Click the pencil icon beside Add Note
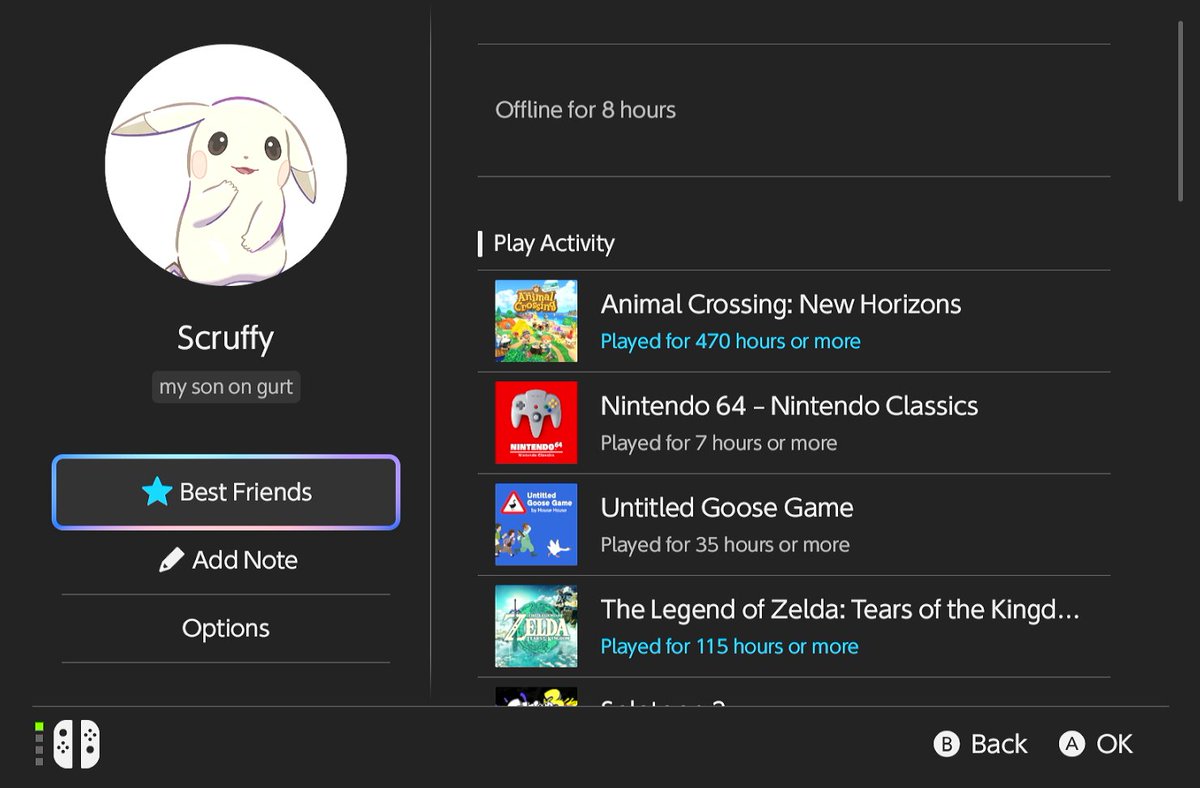This screenshot has width=1200, height=788. point(171,560)
